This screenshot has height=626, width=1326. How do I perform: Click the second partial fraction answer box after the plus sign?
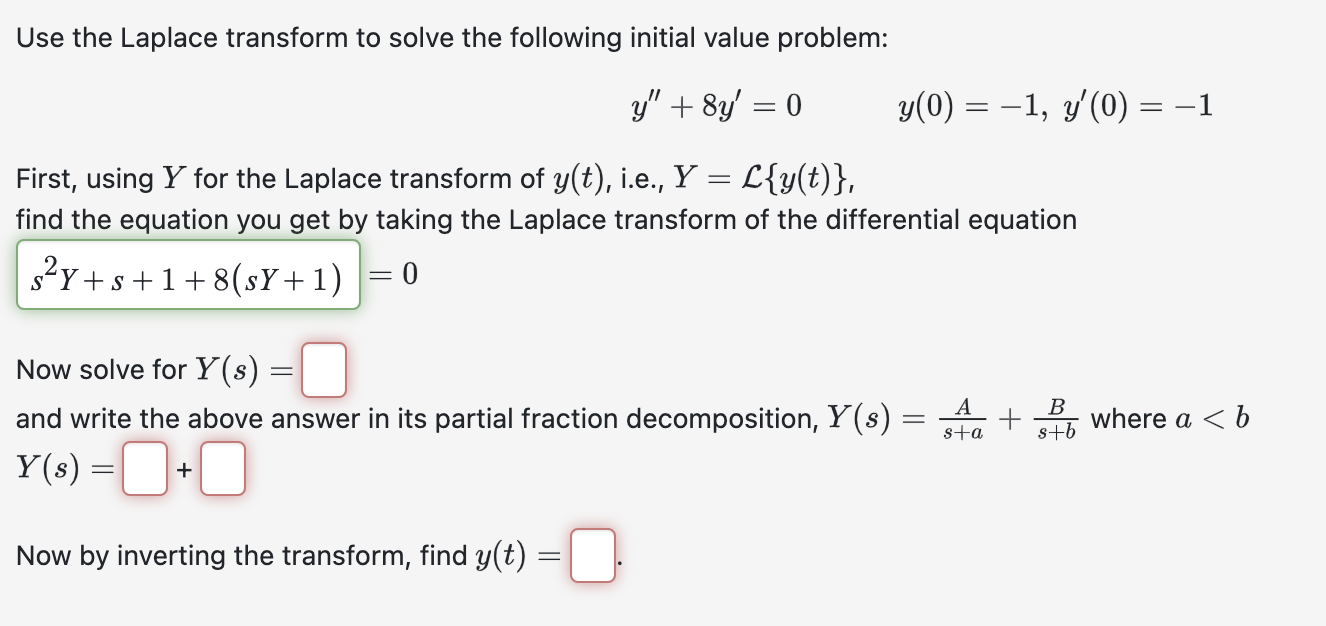[222, 468]
